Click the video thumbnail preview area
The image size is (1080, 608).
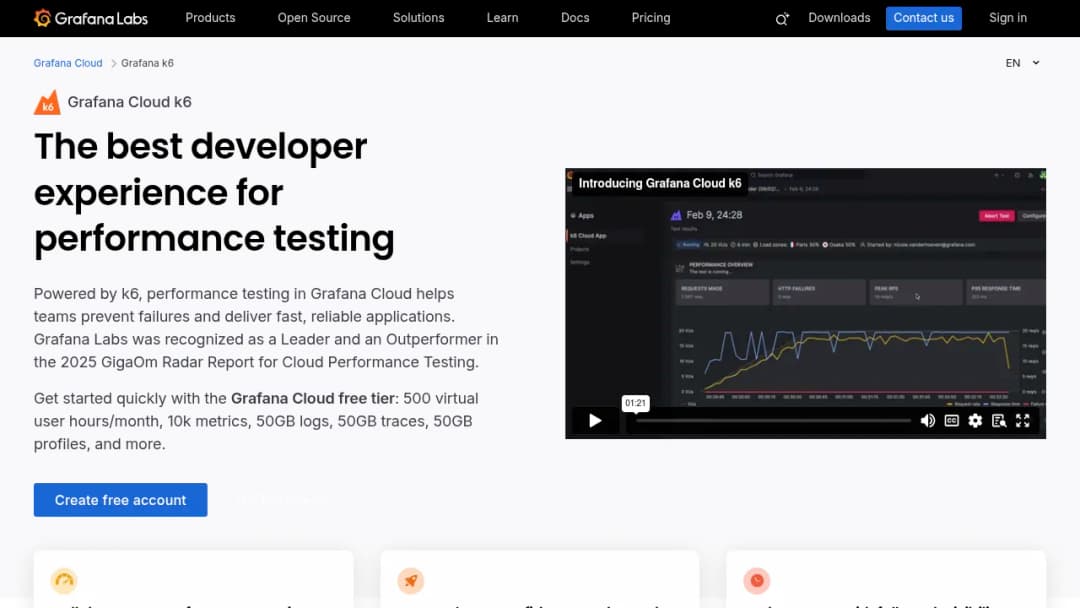click(x=805, y=303)
